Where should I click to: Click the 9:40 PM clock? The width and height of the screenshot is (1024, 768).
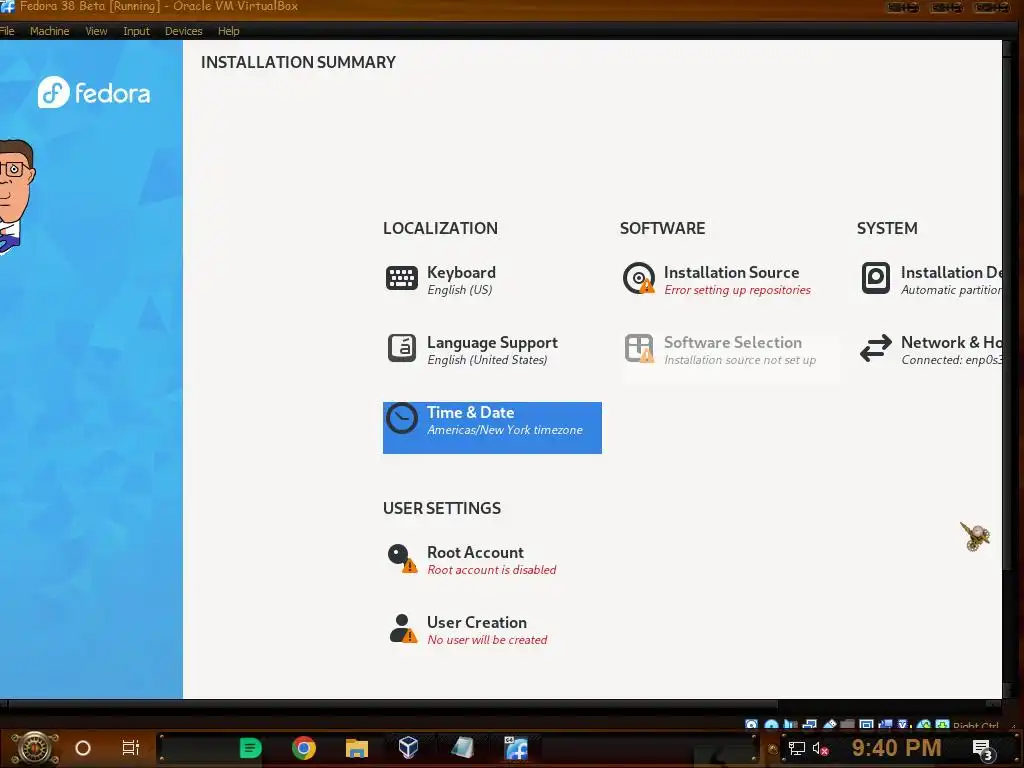(x=896, y=748)
